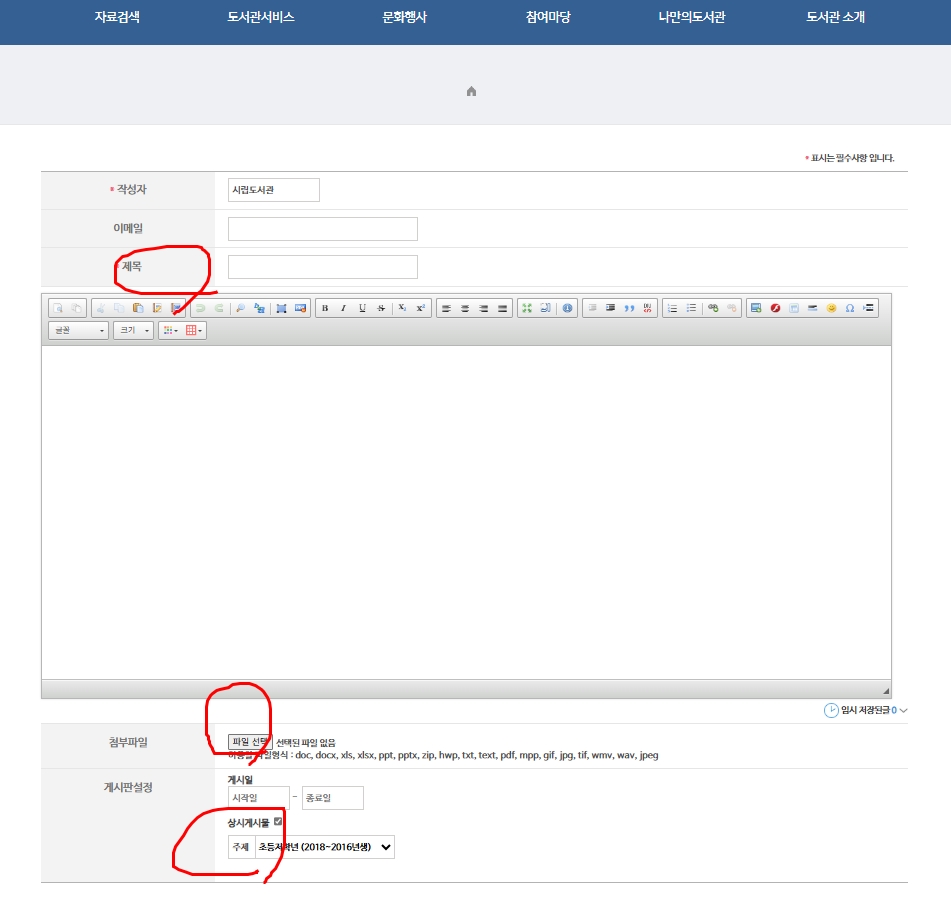The height and width of the screenshot is (899, 951).
Task: Insert a hyperlink with link icon
Action: click(713, 308)
